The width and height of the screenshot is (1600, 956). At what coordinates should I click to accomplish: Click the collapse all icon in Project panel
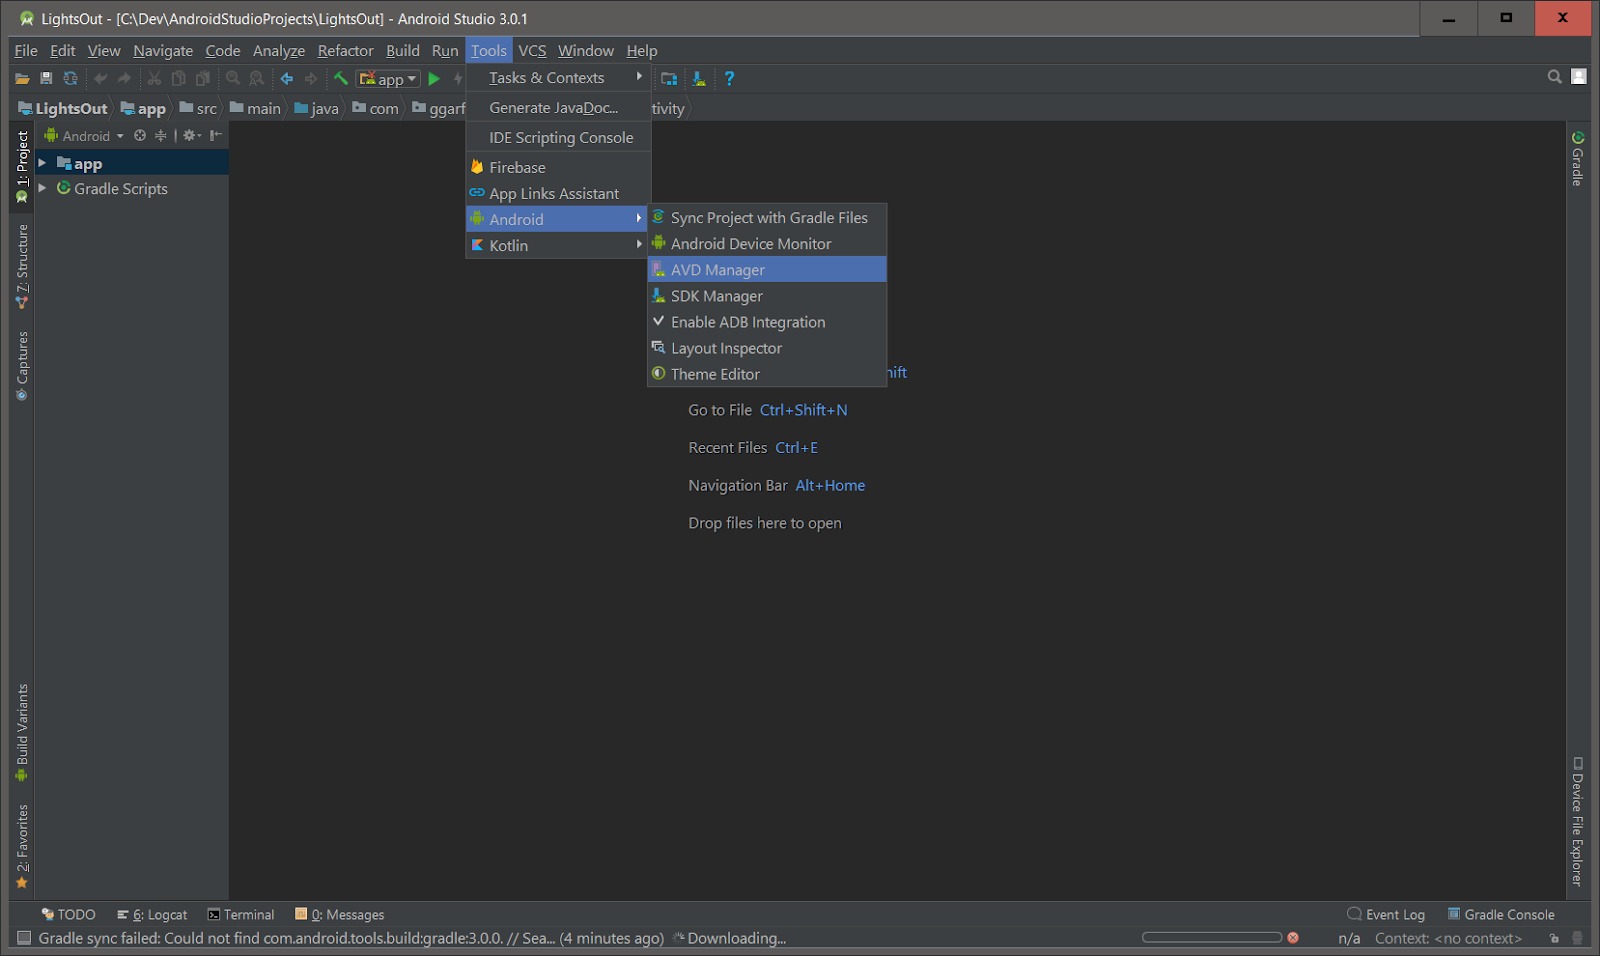(x=160, y=136)
